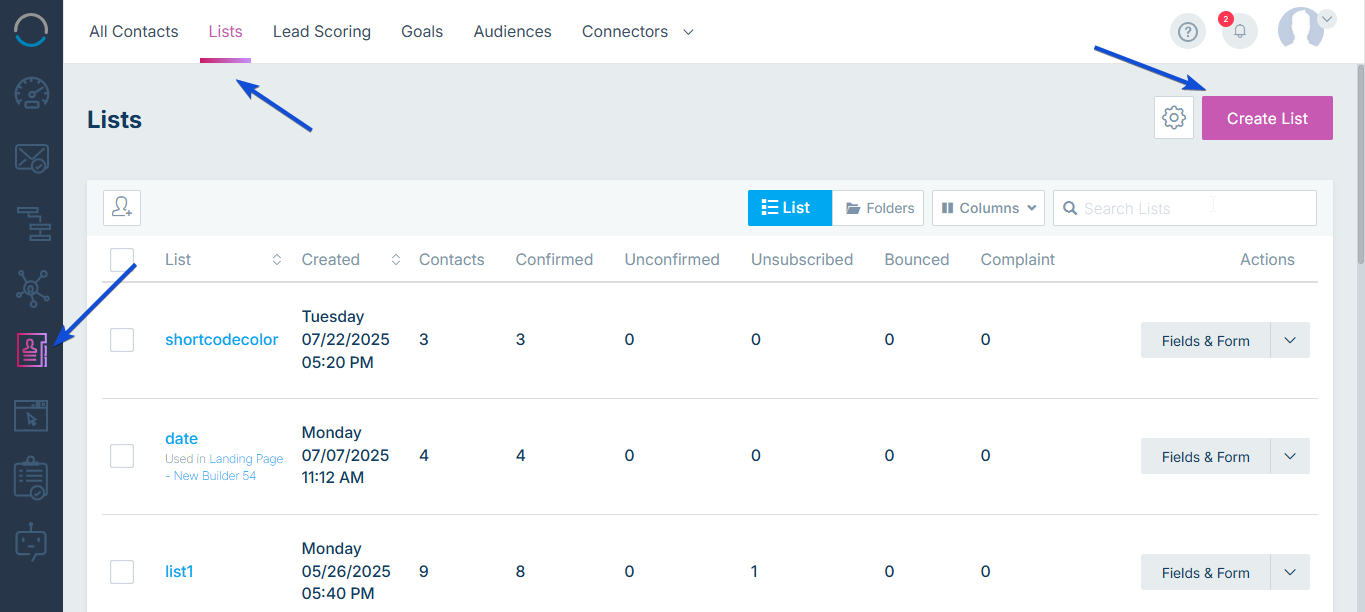Check the date row checkbox
The image size is (1365, 612).
tap(122, 456)
